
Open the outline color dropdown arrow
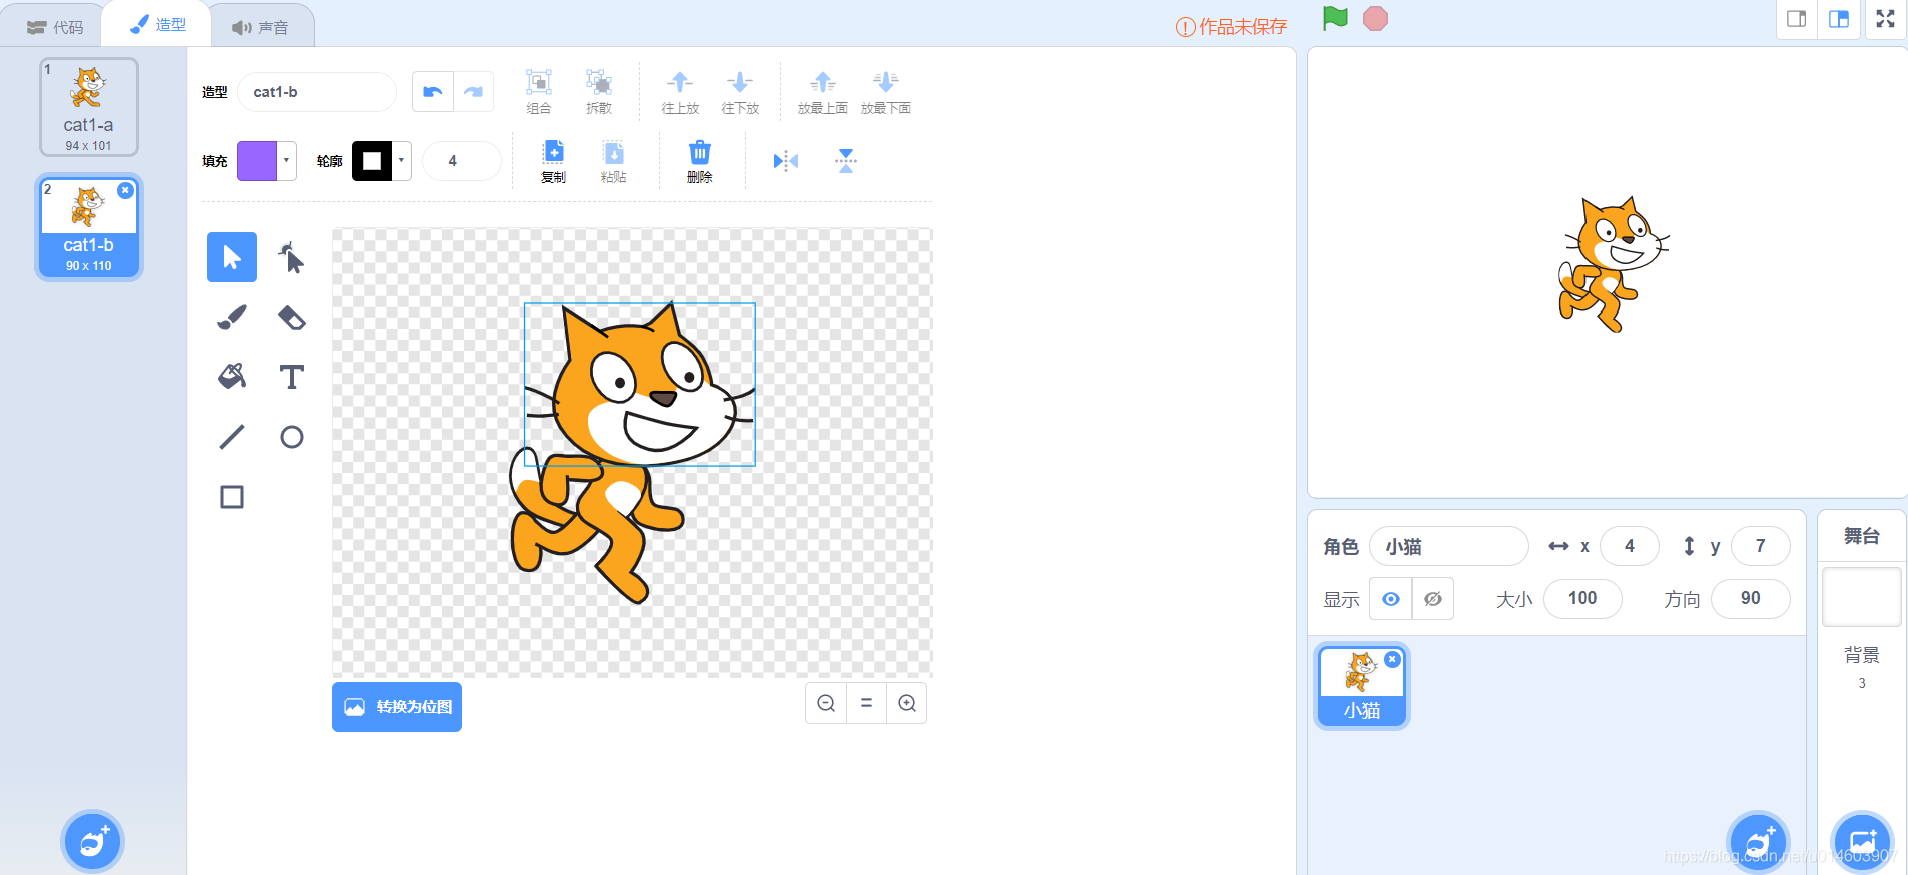click(x=402, y=160)
